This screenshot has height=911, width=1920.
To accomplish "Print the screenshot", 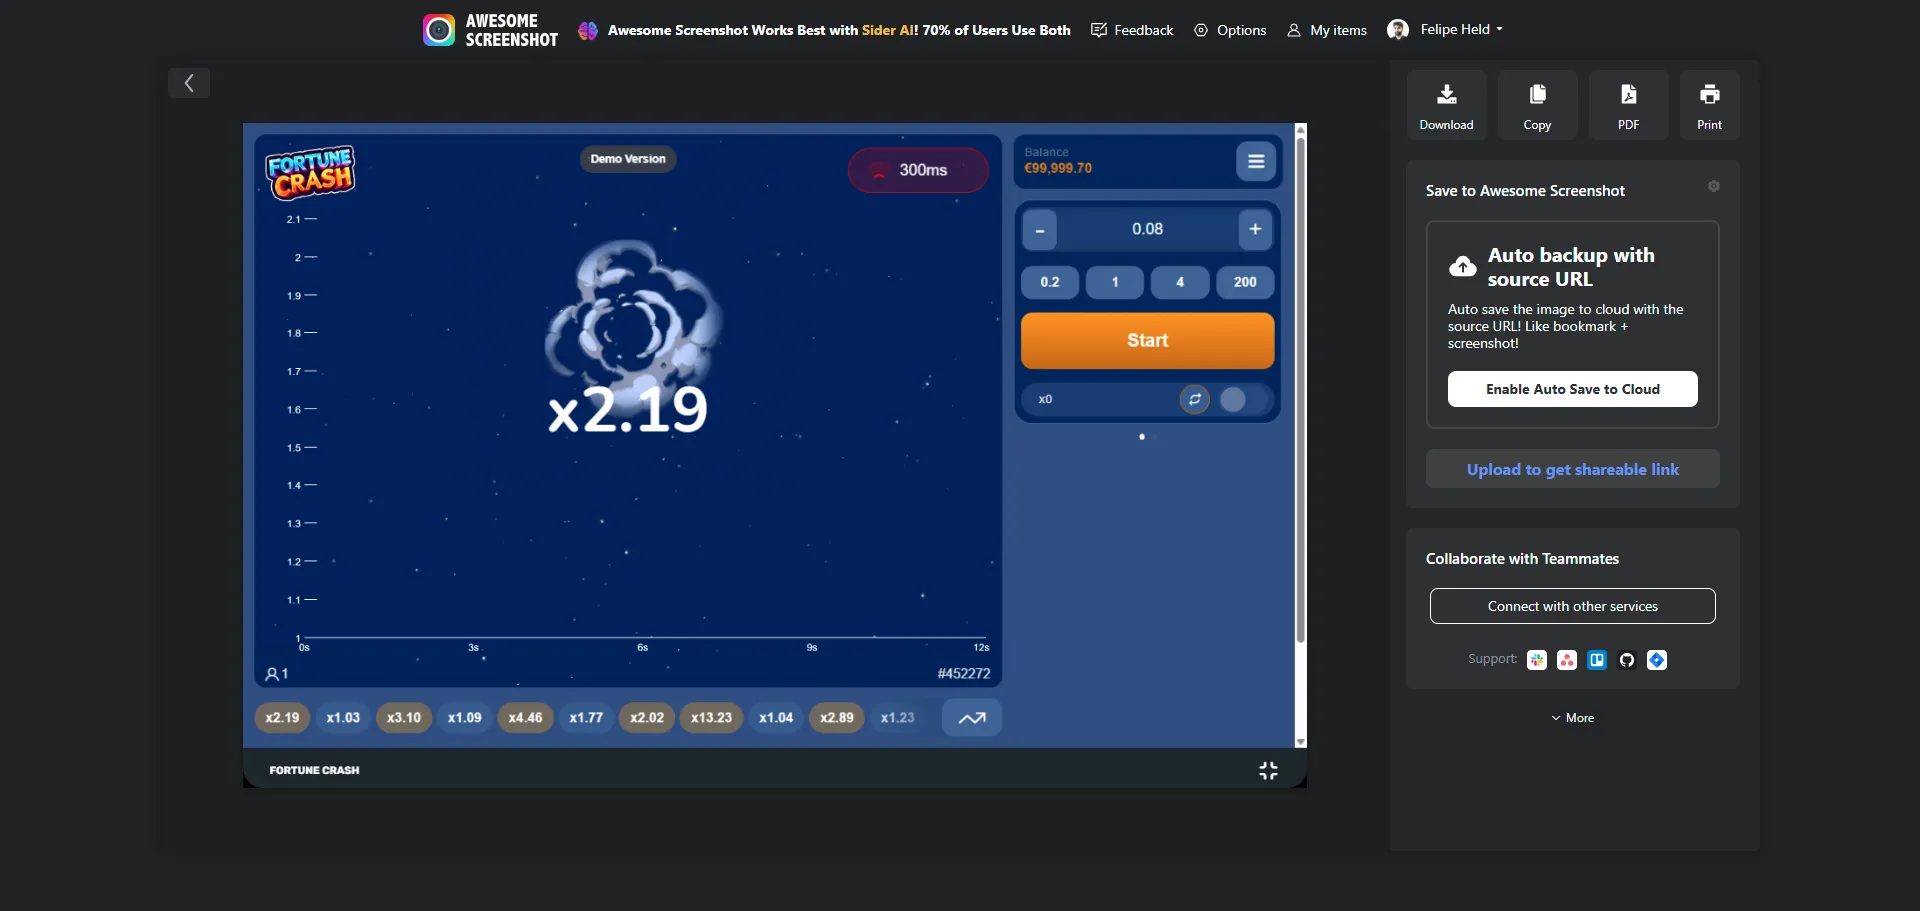I will [x=1709, y=105].
